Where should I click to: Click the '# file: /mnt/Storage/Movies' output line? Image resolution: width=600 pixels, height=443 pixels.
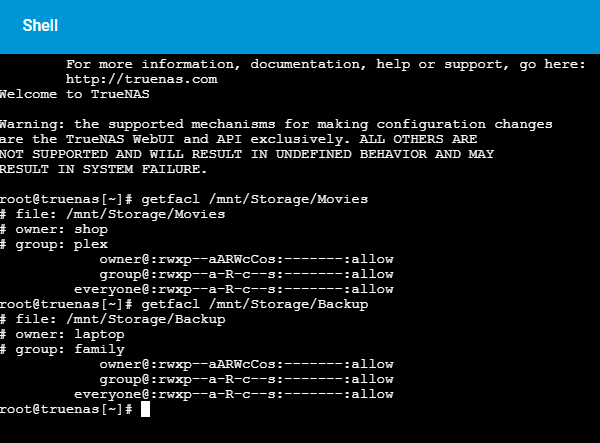(112, 214)
